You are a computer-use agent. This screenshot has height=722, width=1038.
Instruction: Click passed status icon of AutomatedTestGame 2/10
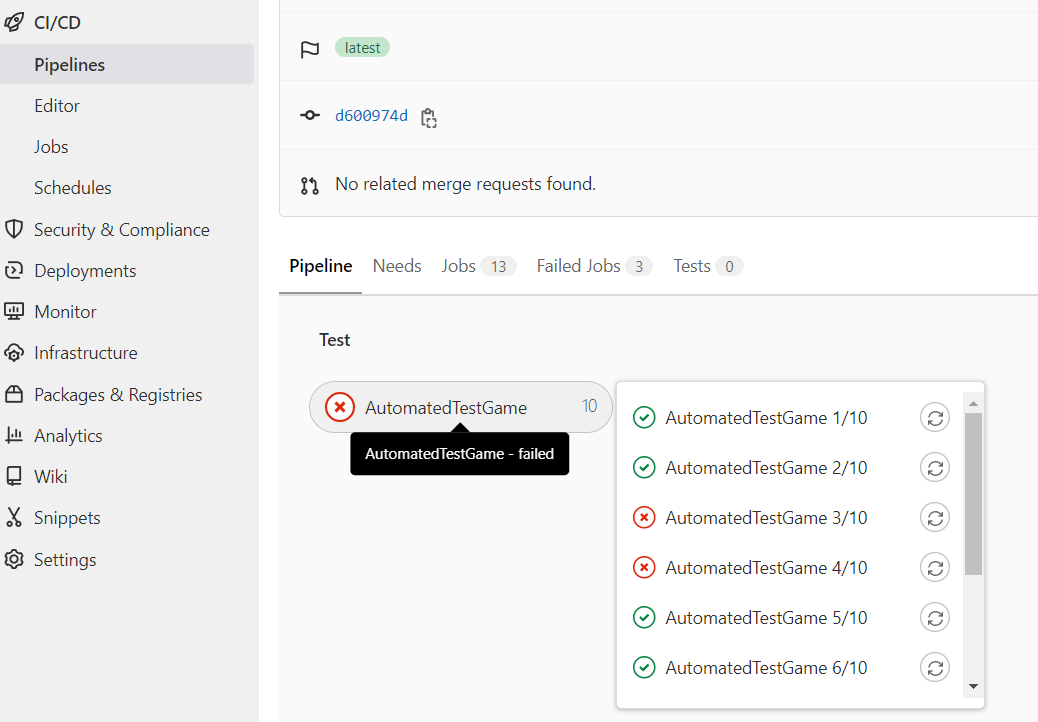(645, 468)
